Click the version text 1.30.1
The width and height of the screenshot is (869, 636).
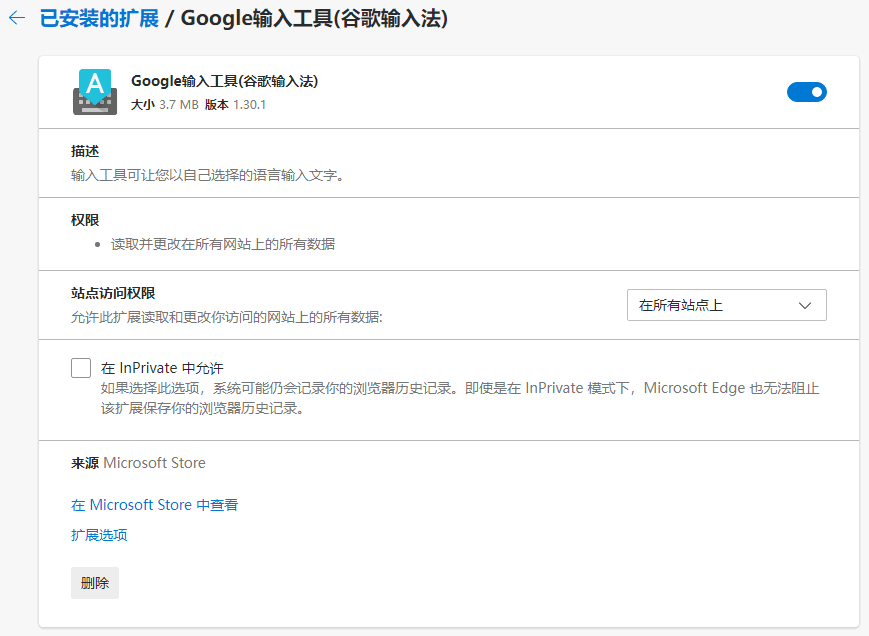point(249,105)
